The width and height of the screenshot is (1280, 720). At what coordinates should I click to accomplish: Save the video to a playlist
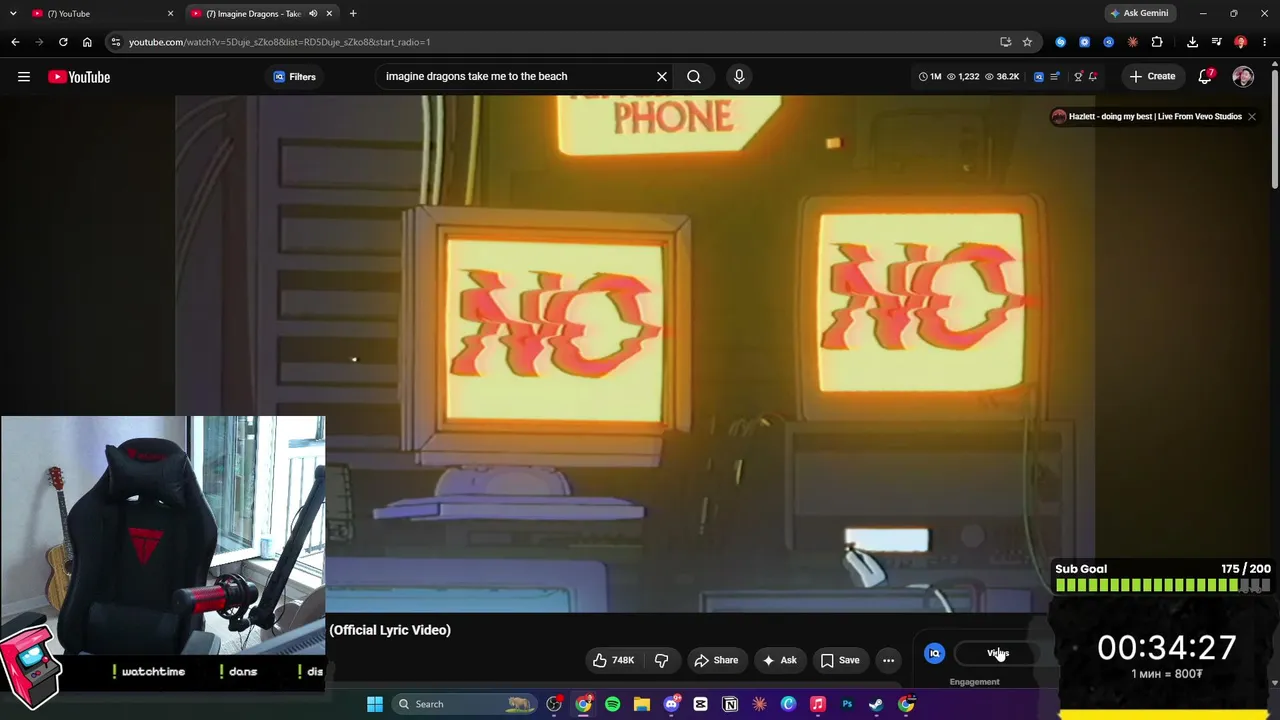840,660
